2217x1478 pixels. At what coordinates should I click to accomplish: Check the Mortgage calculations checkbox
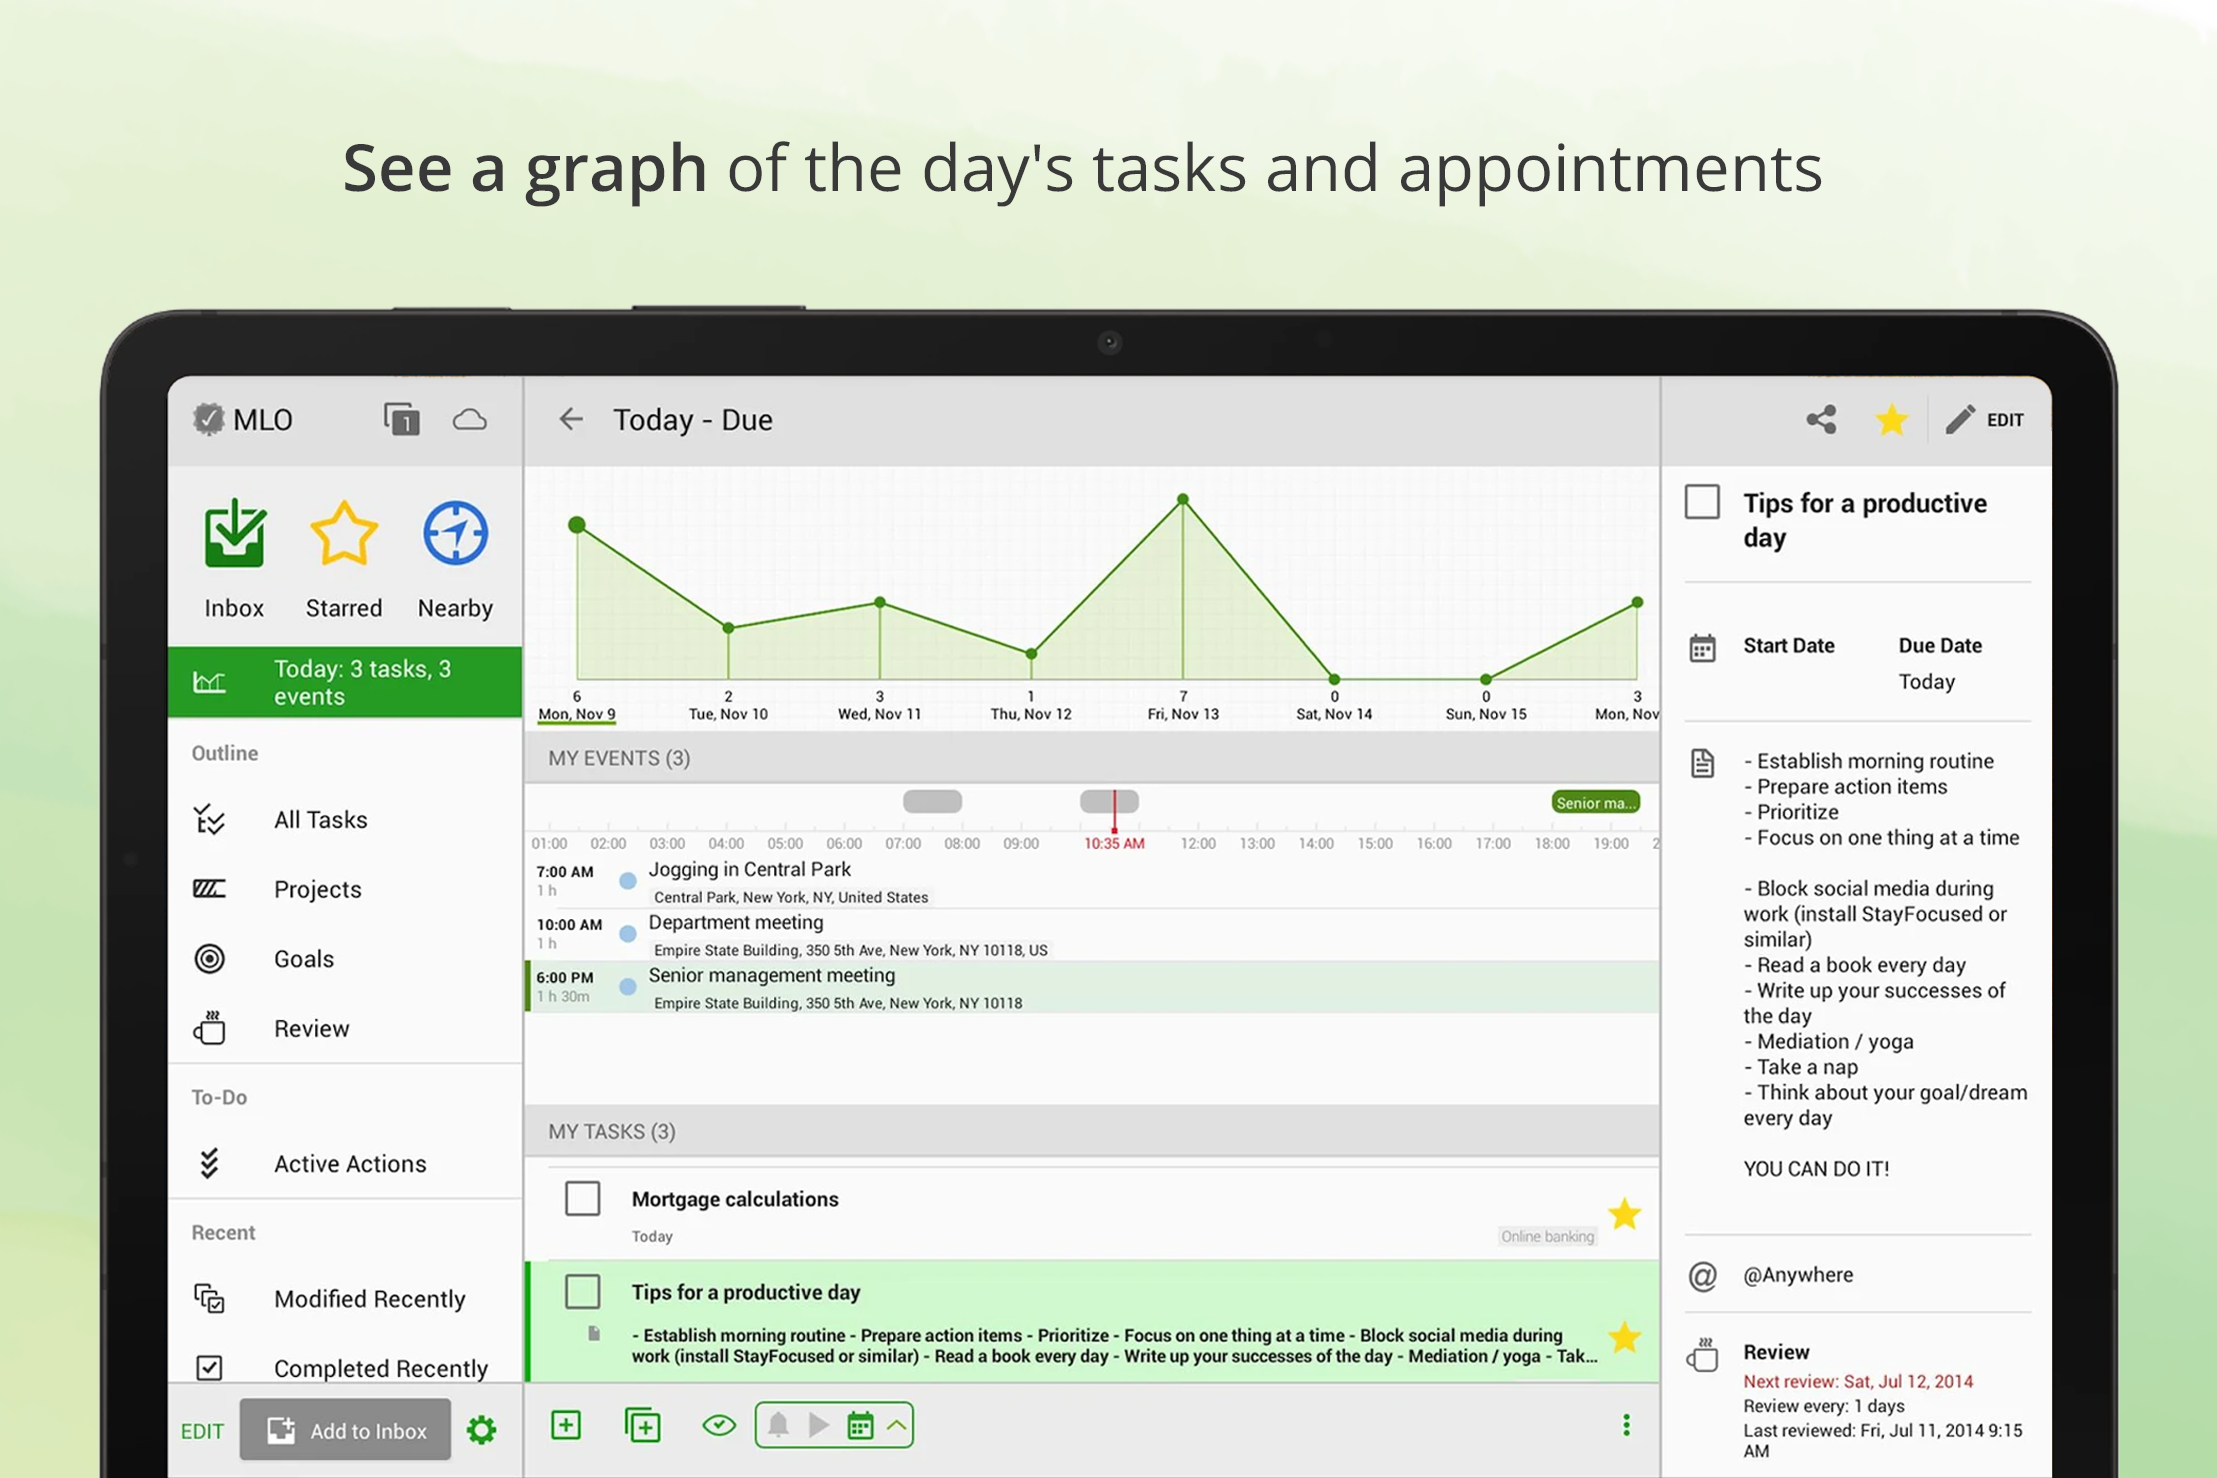click(x=582, y=1198)
